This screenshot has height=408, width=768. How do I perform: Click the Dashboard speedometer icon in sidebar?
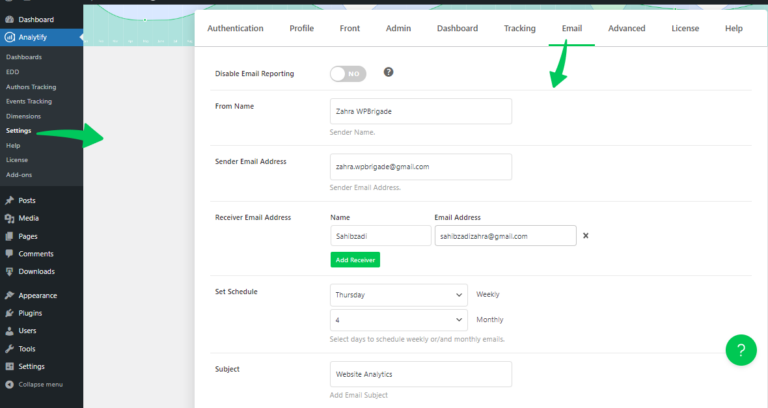[x=9, y=20]
